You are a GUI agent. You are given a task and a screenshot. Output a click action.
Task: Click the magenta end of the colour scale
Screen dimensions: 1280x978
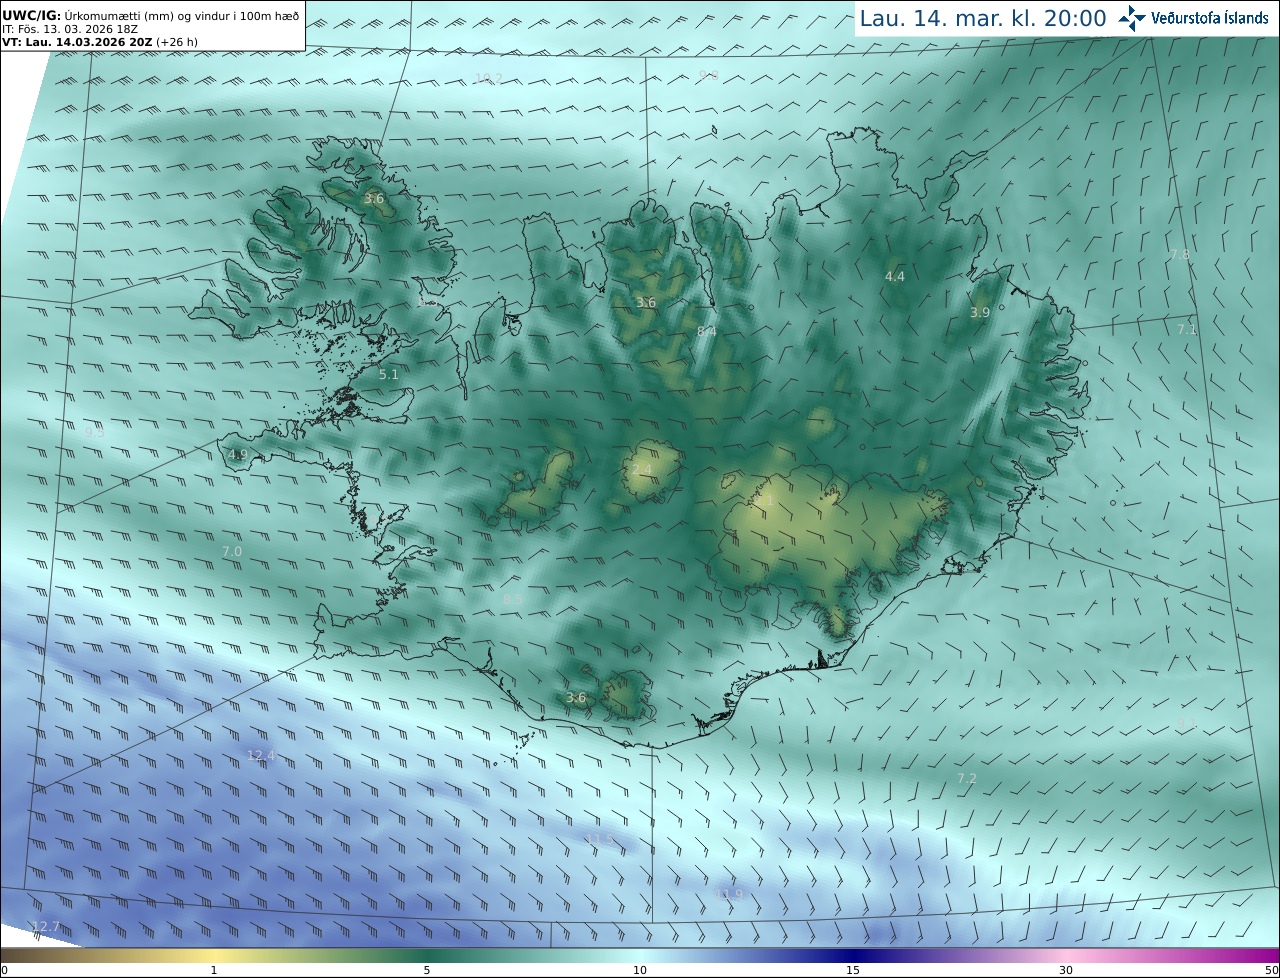tap(1265, 955)
